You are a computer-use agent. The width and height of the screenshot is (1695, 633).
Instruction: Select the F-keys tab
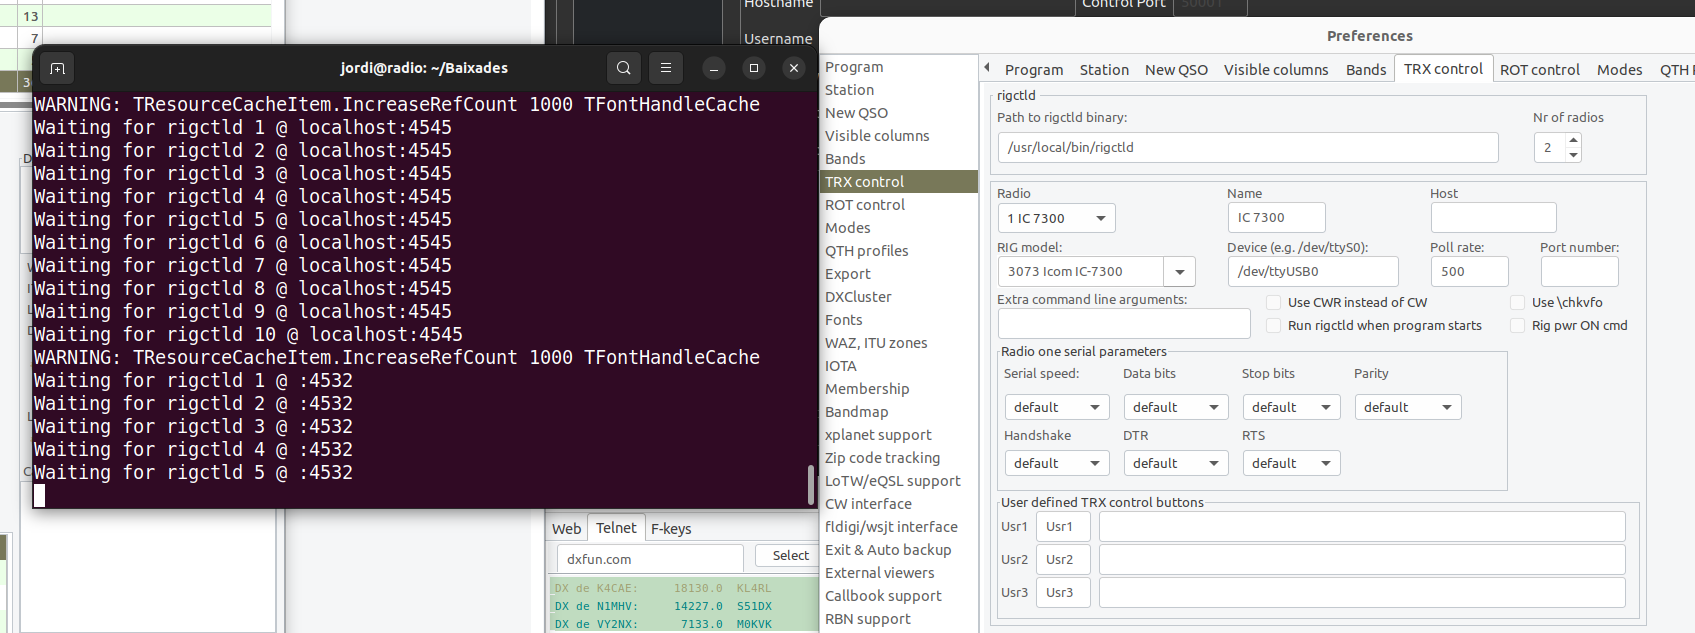coord(671,529)
